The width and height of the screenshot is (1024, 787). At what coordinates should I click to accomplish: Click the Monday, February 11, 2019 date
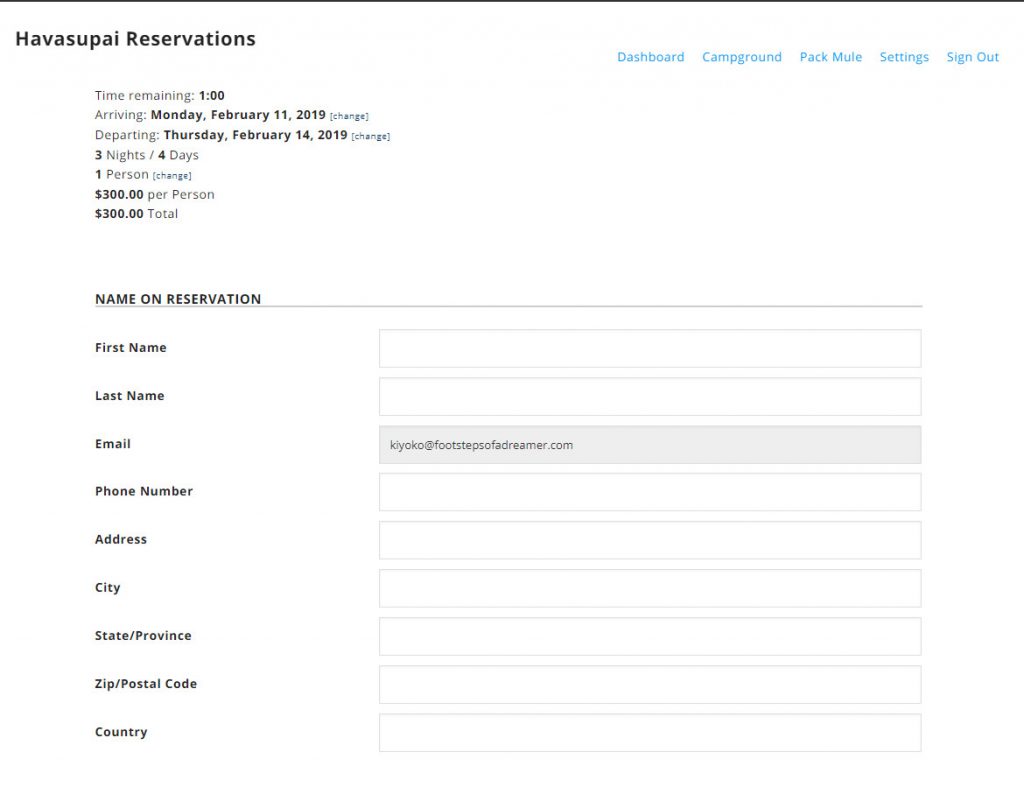pyautogui.click(x=238, y=115)
